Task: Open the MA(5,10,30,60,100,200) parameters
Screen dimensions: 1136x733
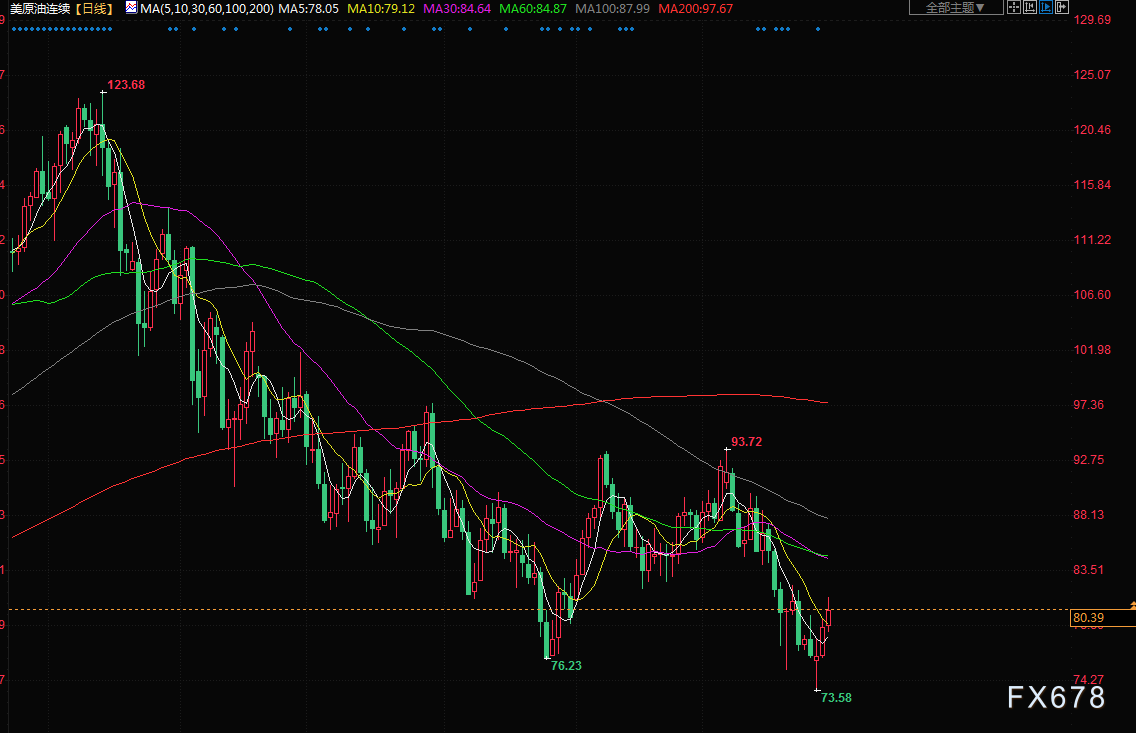Action: coord(206,9)
